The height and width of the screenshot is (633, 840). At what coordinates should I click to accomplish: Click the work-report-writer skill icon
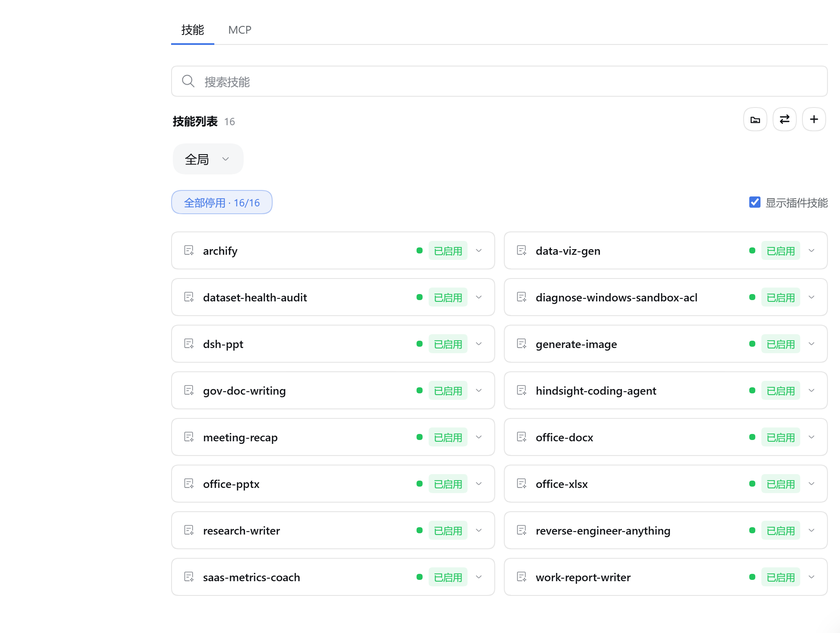(x=521, y=577)
